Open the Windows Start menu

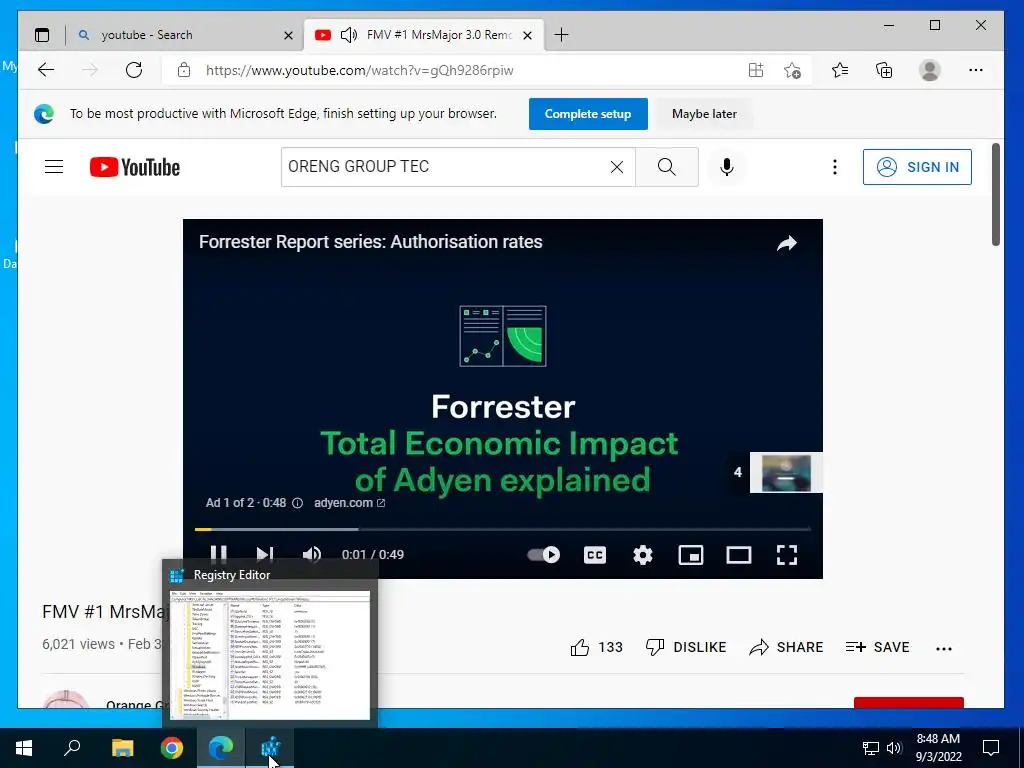pyautogui.click(x=24, y=748)
